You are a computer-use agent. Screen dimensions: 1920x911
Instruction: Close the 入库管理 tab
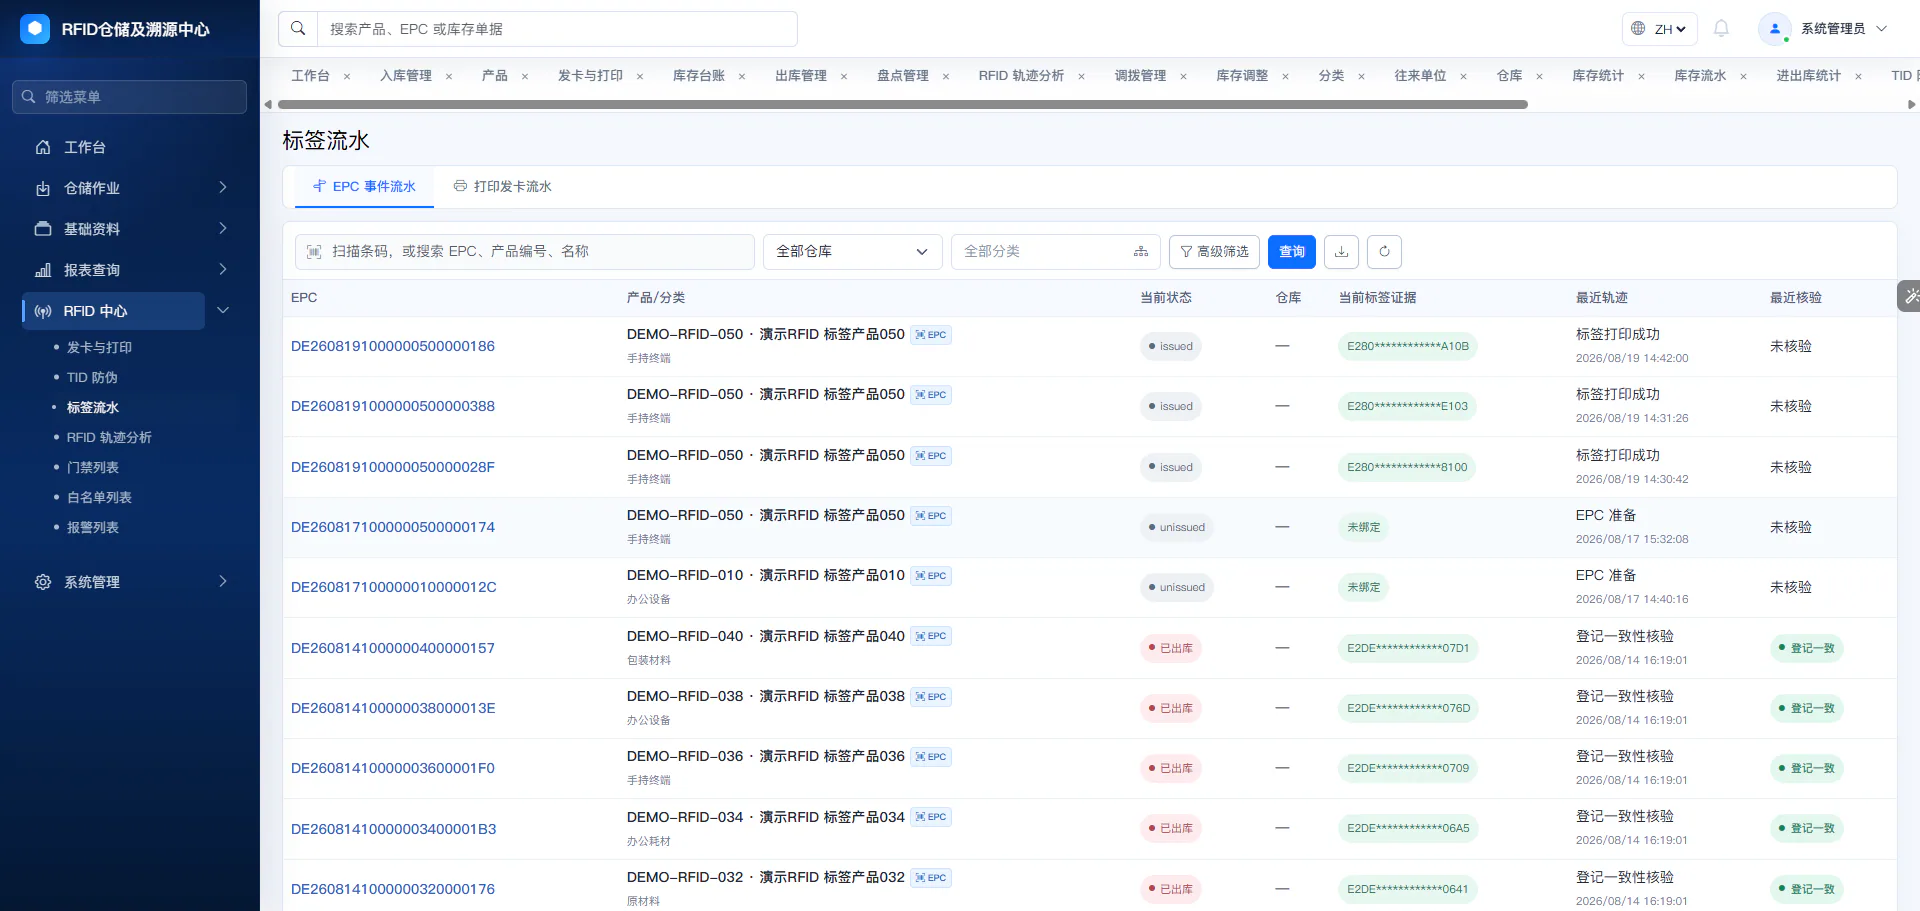click(449, 76)
